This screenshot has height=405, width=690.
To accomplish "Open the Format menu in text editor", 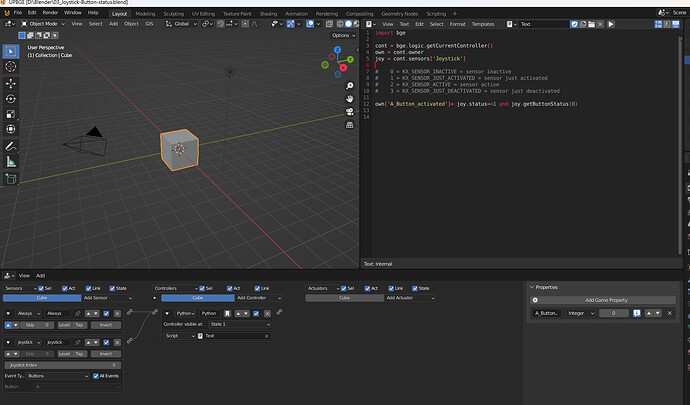I will (x=457, y=24).
